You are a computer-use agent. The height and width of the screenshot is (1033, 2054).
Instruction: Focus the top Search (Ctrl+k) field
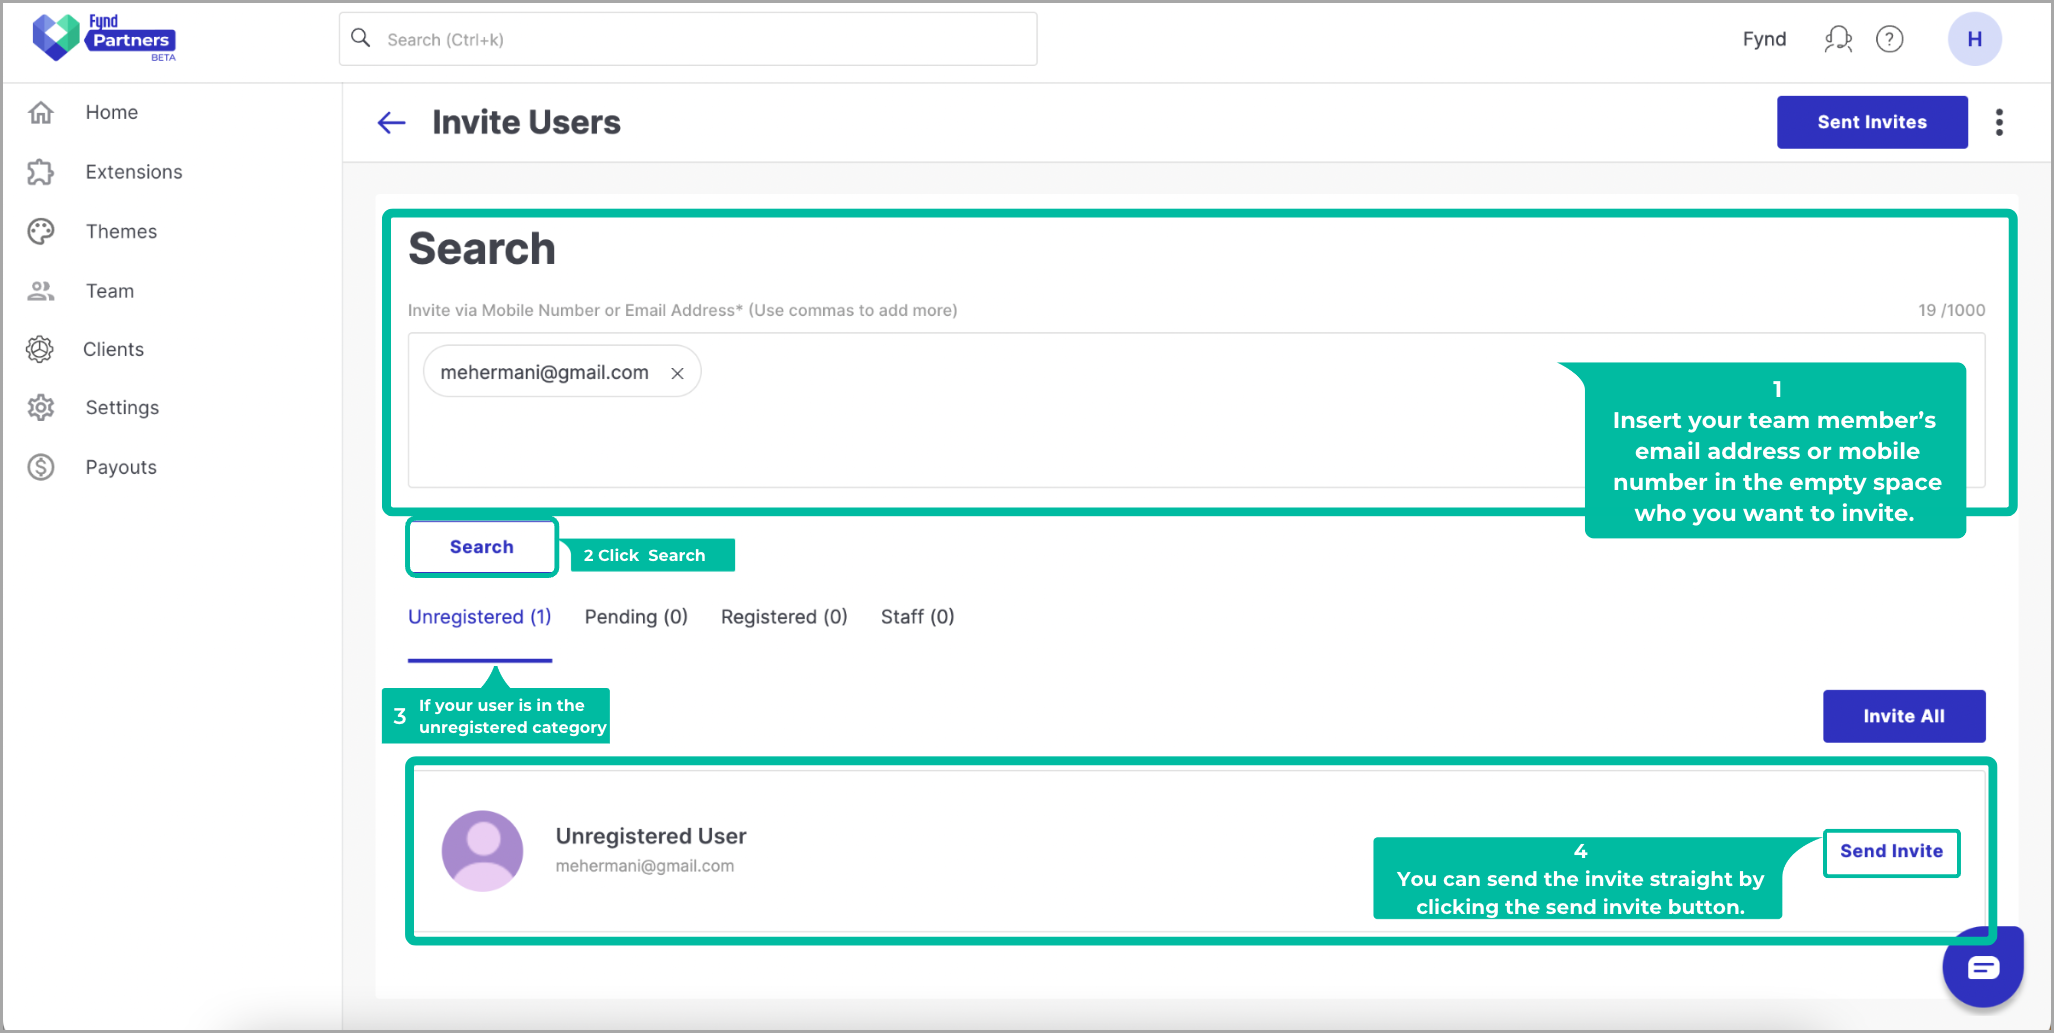pos(688,39)
